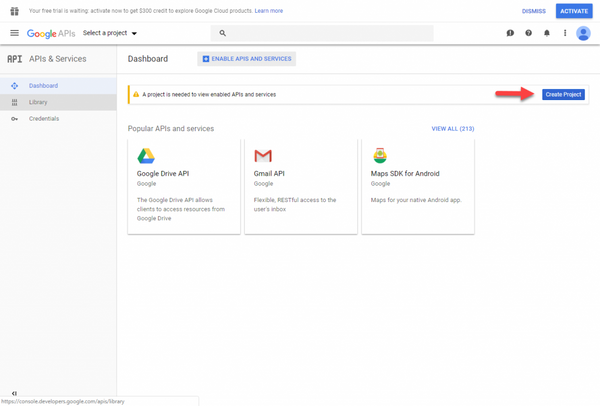600x406 pixels.
Task: Open the help question mark icon
Action: tap(528, 33)
